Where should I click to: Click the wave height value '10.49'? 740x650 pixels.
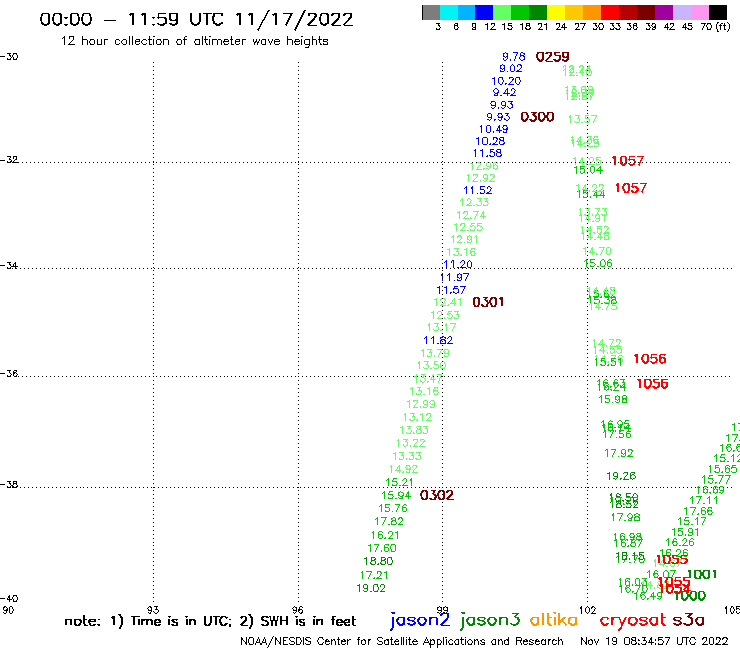pos(493,129)
